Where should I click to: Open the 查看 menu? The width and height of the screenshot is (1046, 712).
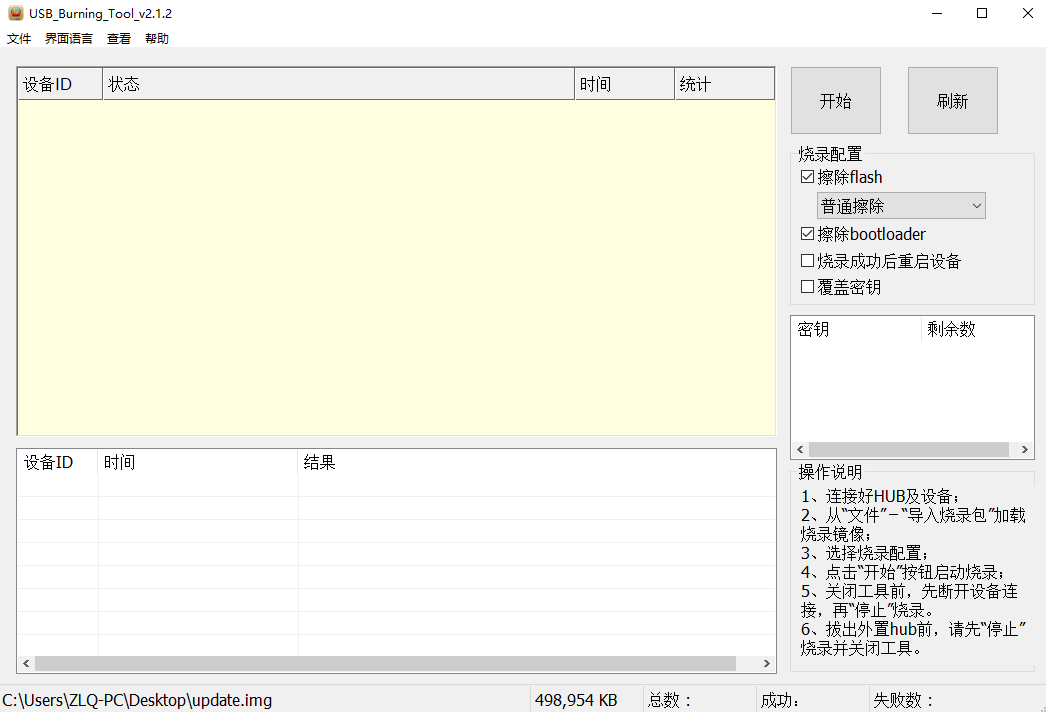[x=119, y=39]
